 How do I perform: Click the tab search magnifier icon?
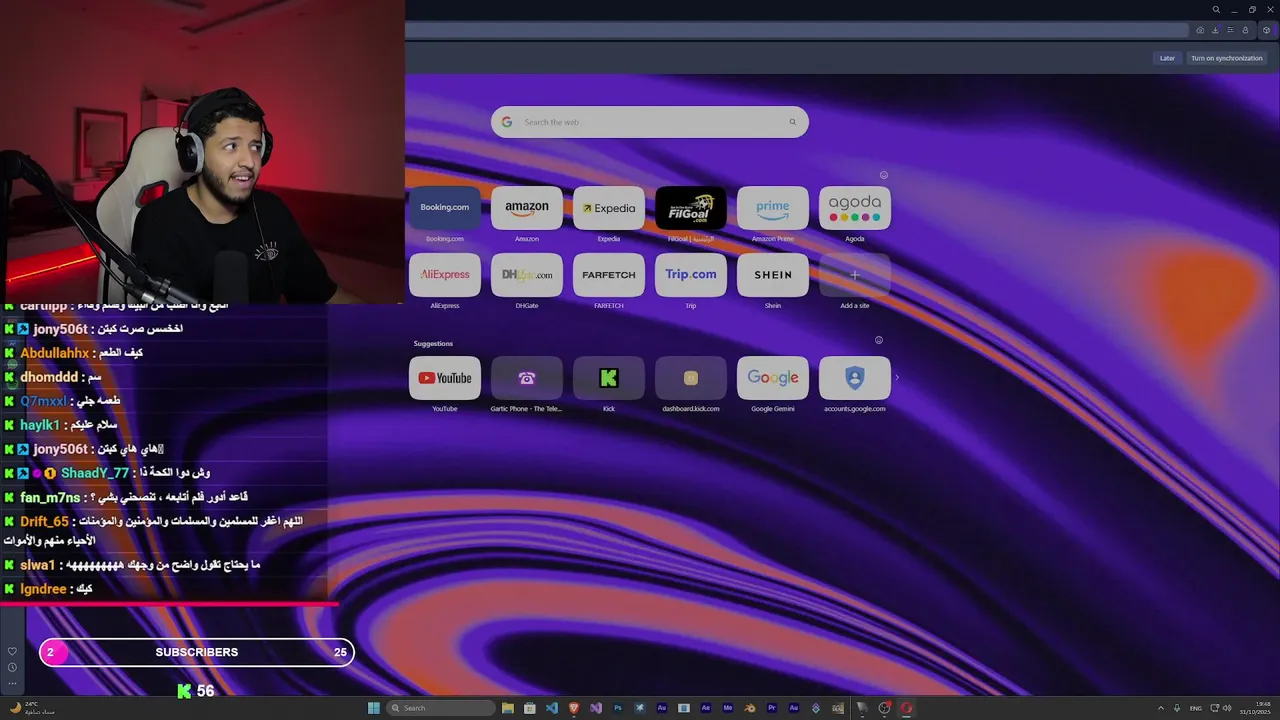coord(1216,9)
